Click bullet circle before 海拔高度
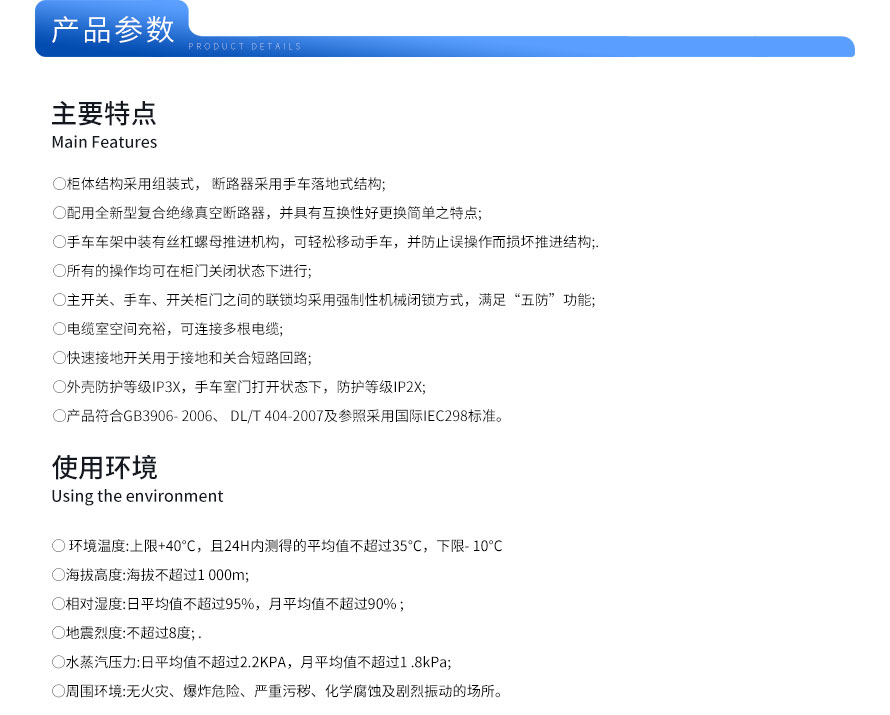 tap(58, 575)
